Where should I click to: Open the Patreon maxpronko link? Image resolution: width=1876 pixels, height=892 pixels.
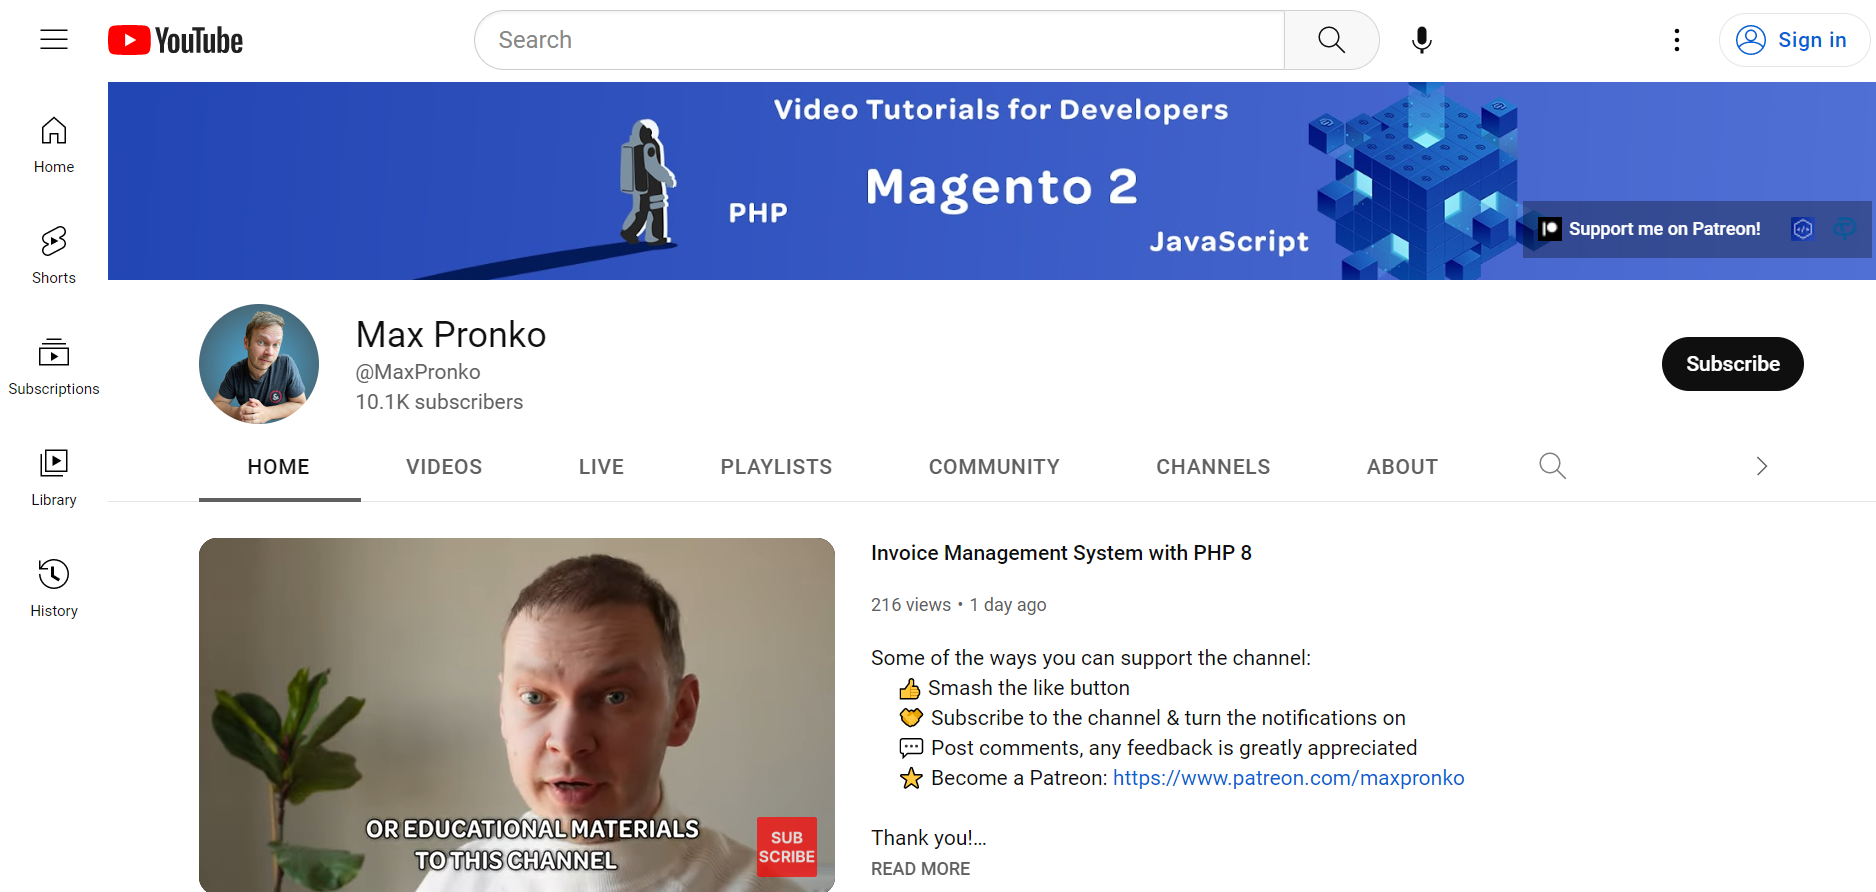point(1288,778)
